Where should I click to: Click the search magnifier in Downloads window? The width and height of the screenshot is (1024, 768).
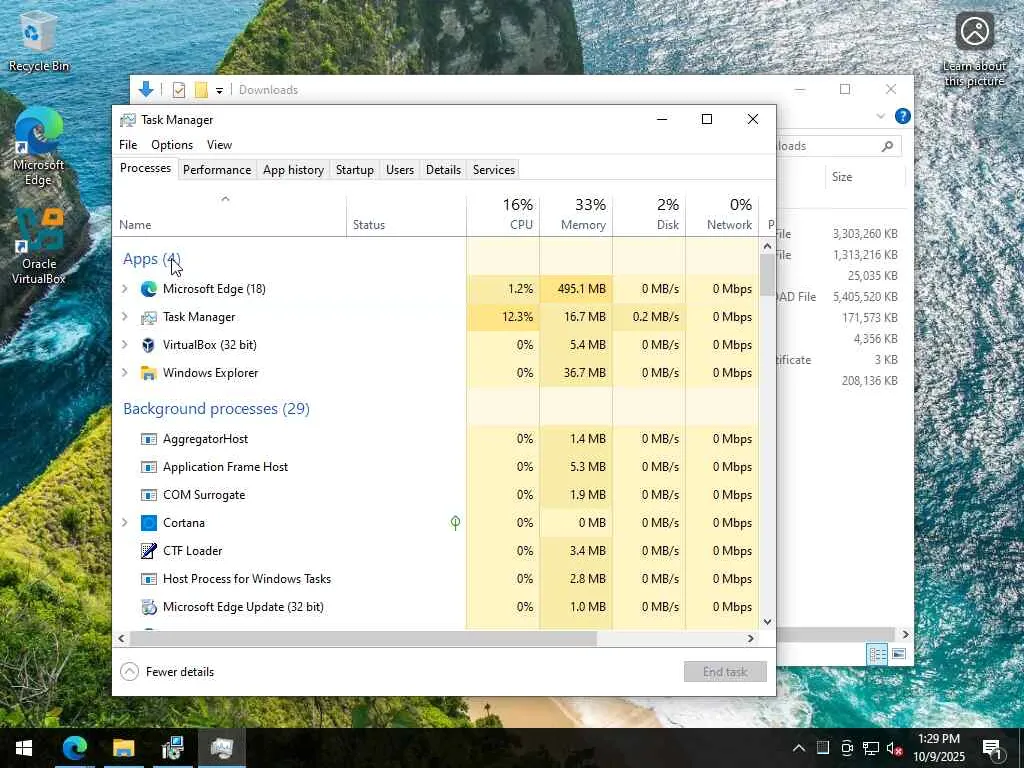pos(887,146)
